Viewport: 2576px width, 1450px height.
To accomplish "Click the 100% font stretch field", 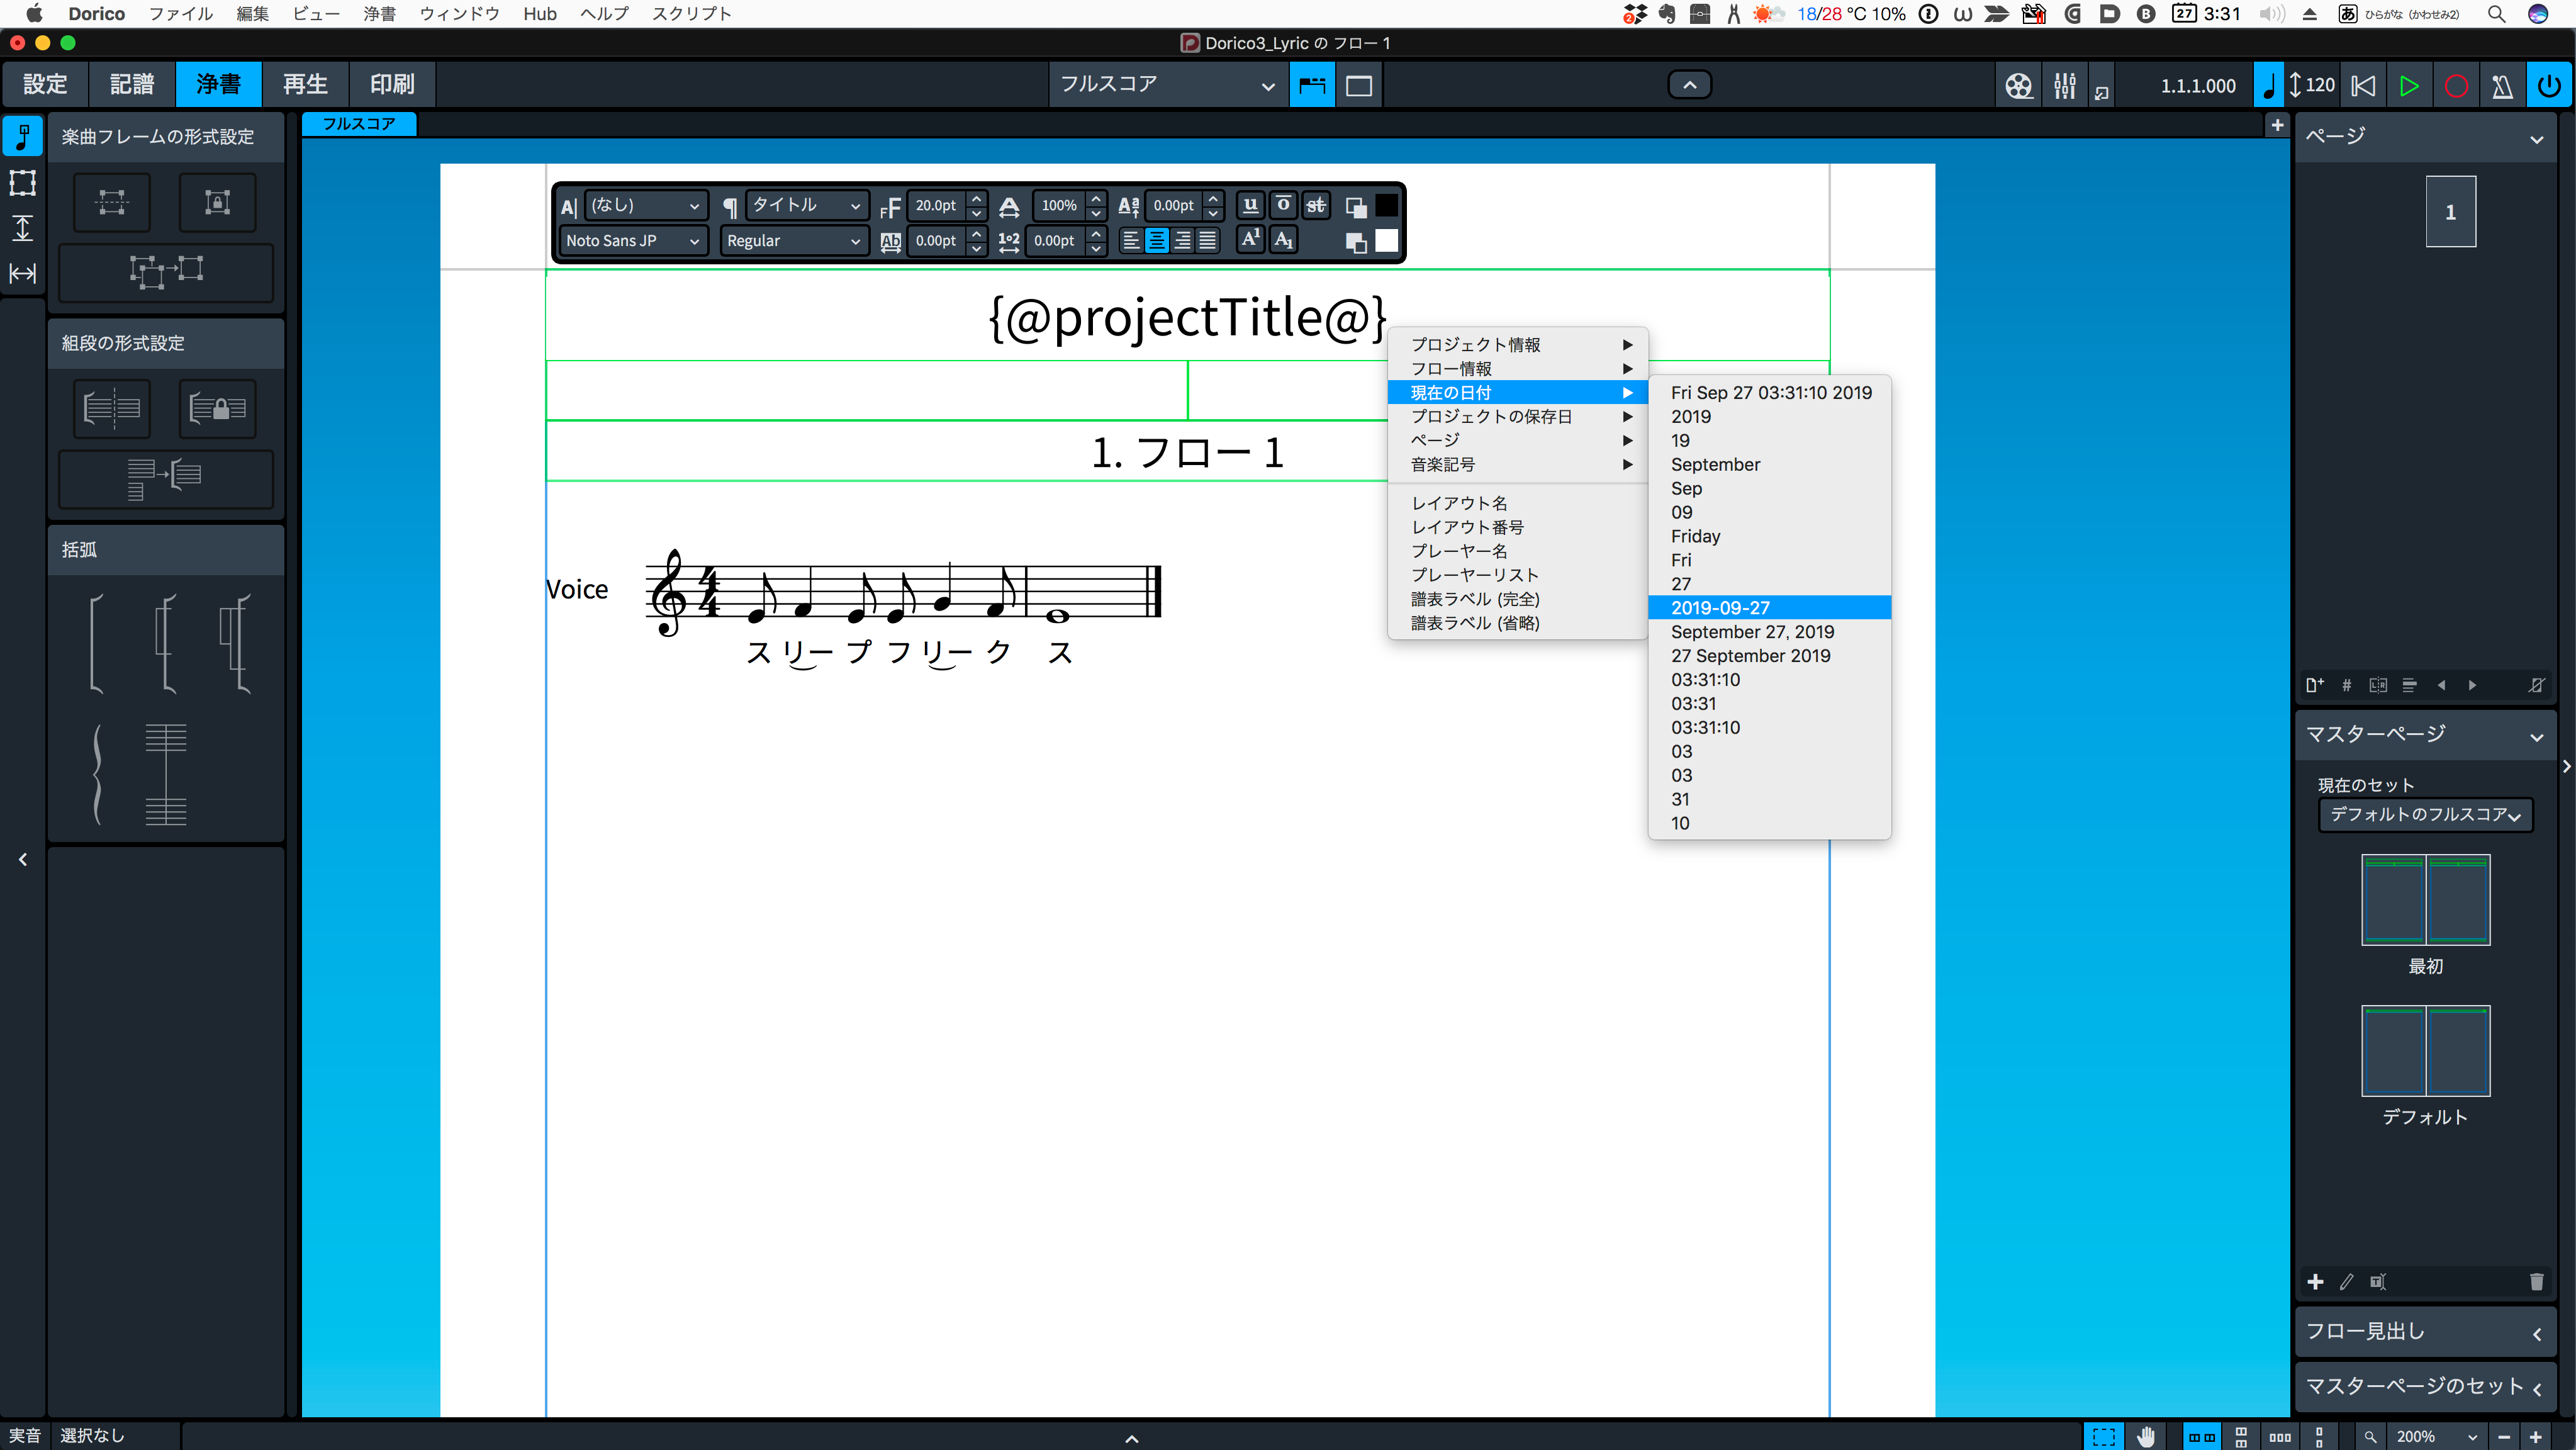I will click(1059, 205).
